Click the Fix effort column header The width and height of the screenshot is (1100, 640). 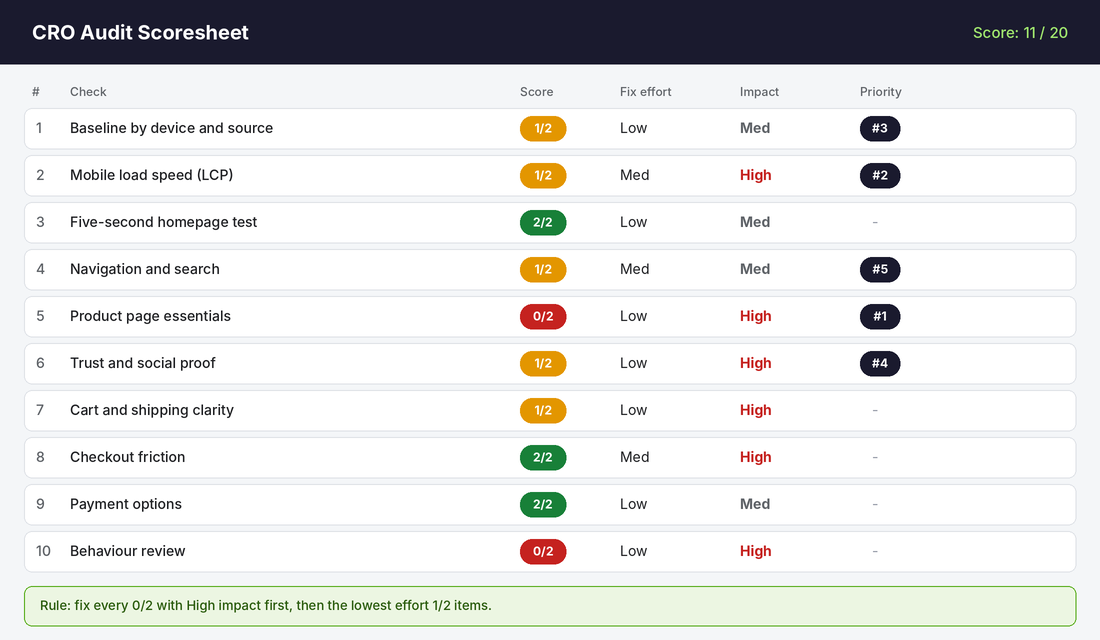(x=645, y=91)
